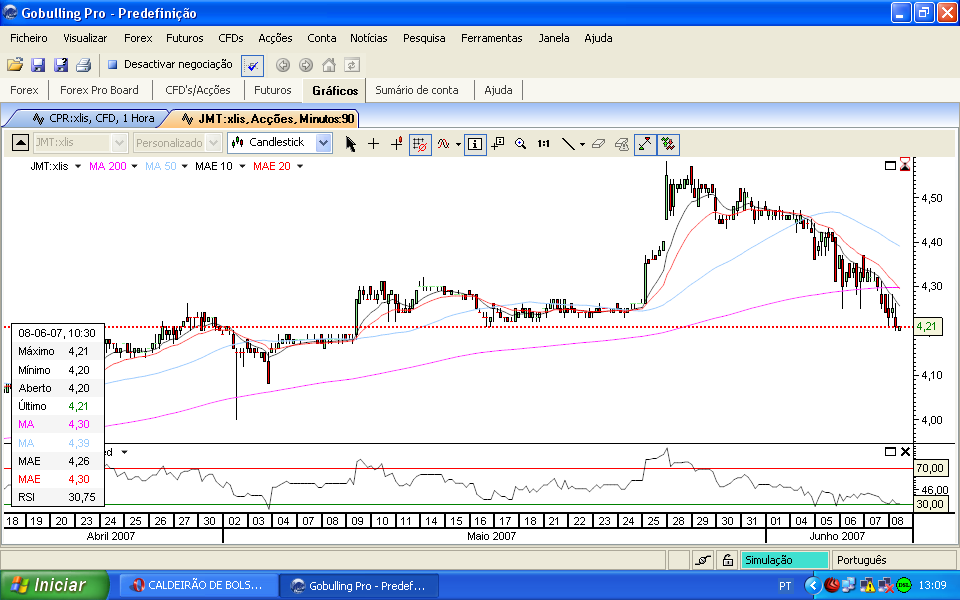Maximize the price chart pane
Viewport: 960px width, 600px height.
tap(891, 165)
